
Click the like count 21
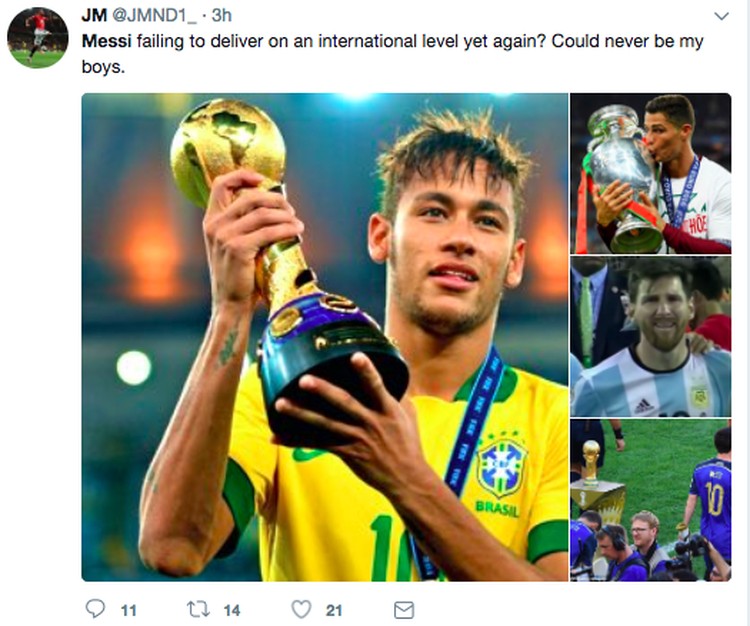[x=334, y=611]
